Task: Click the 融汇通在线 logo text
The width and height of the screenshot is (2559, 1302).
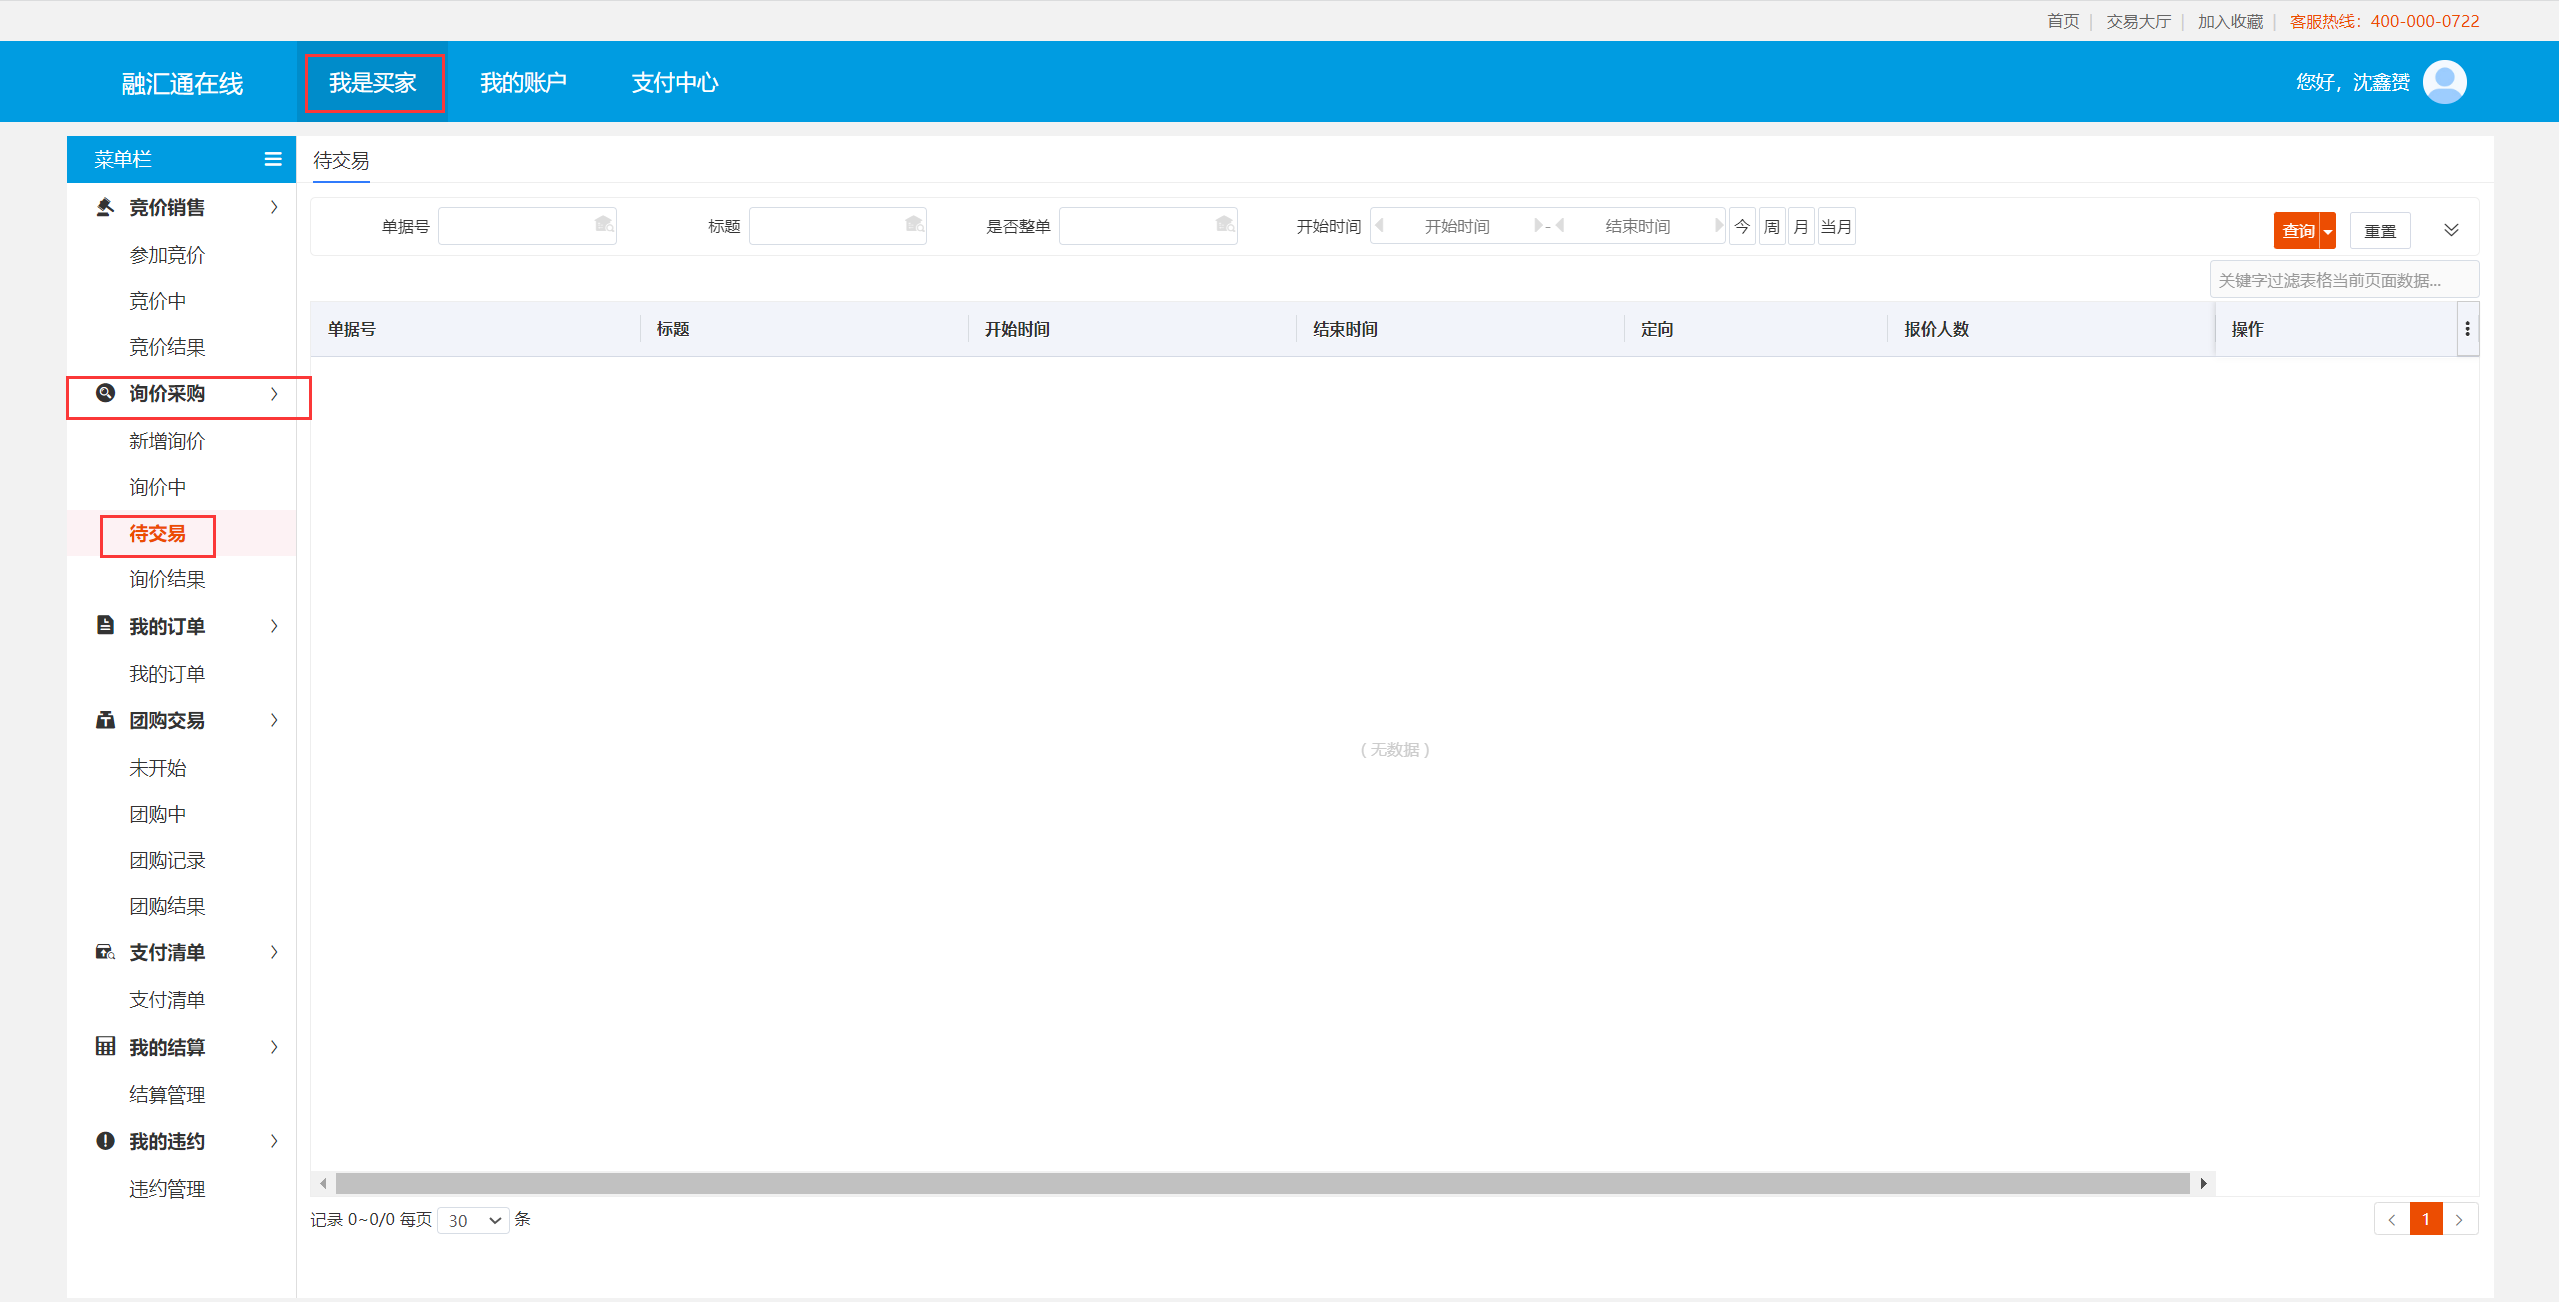Action: tap(182, 84)
